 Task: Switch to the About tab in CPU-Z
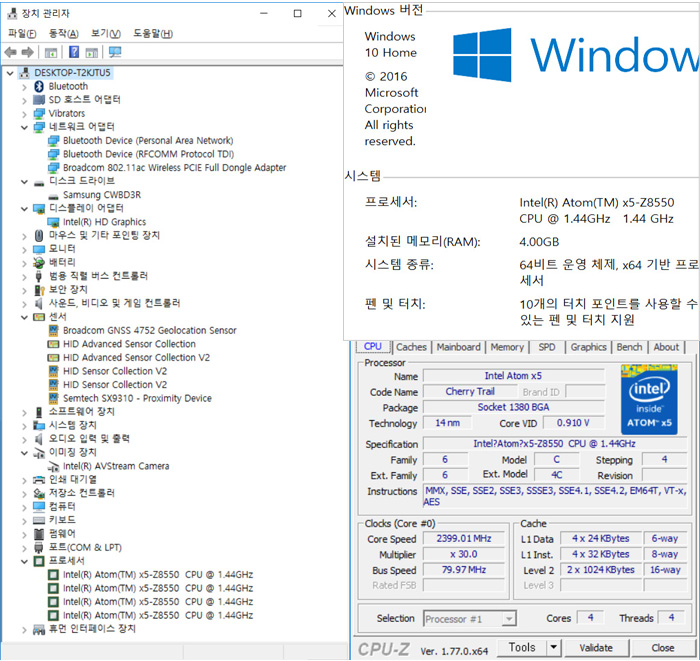point(666,347)
